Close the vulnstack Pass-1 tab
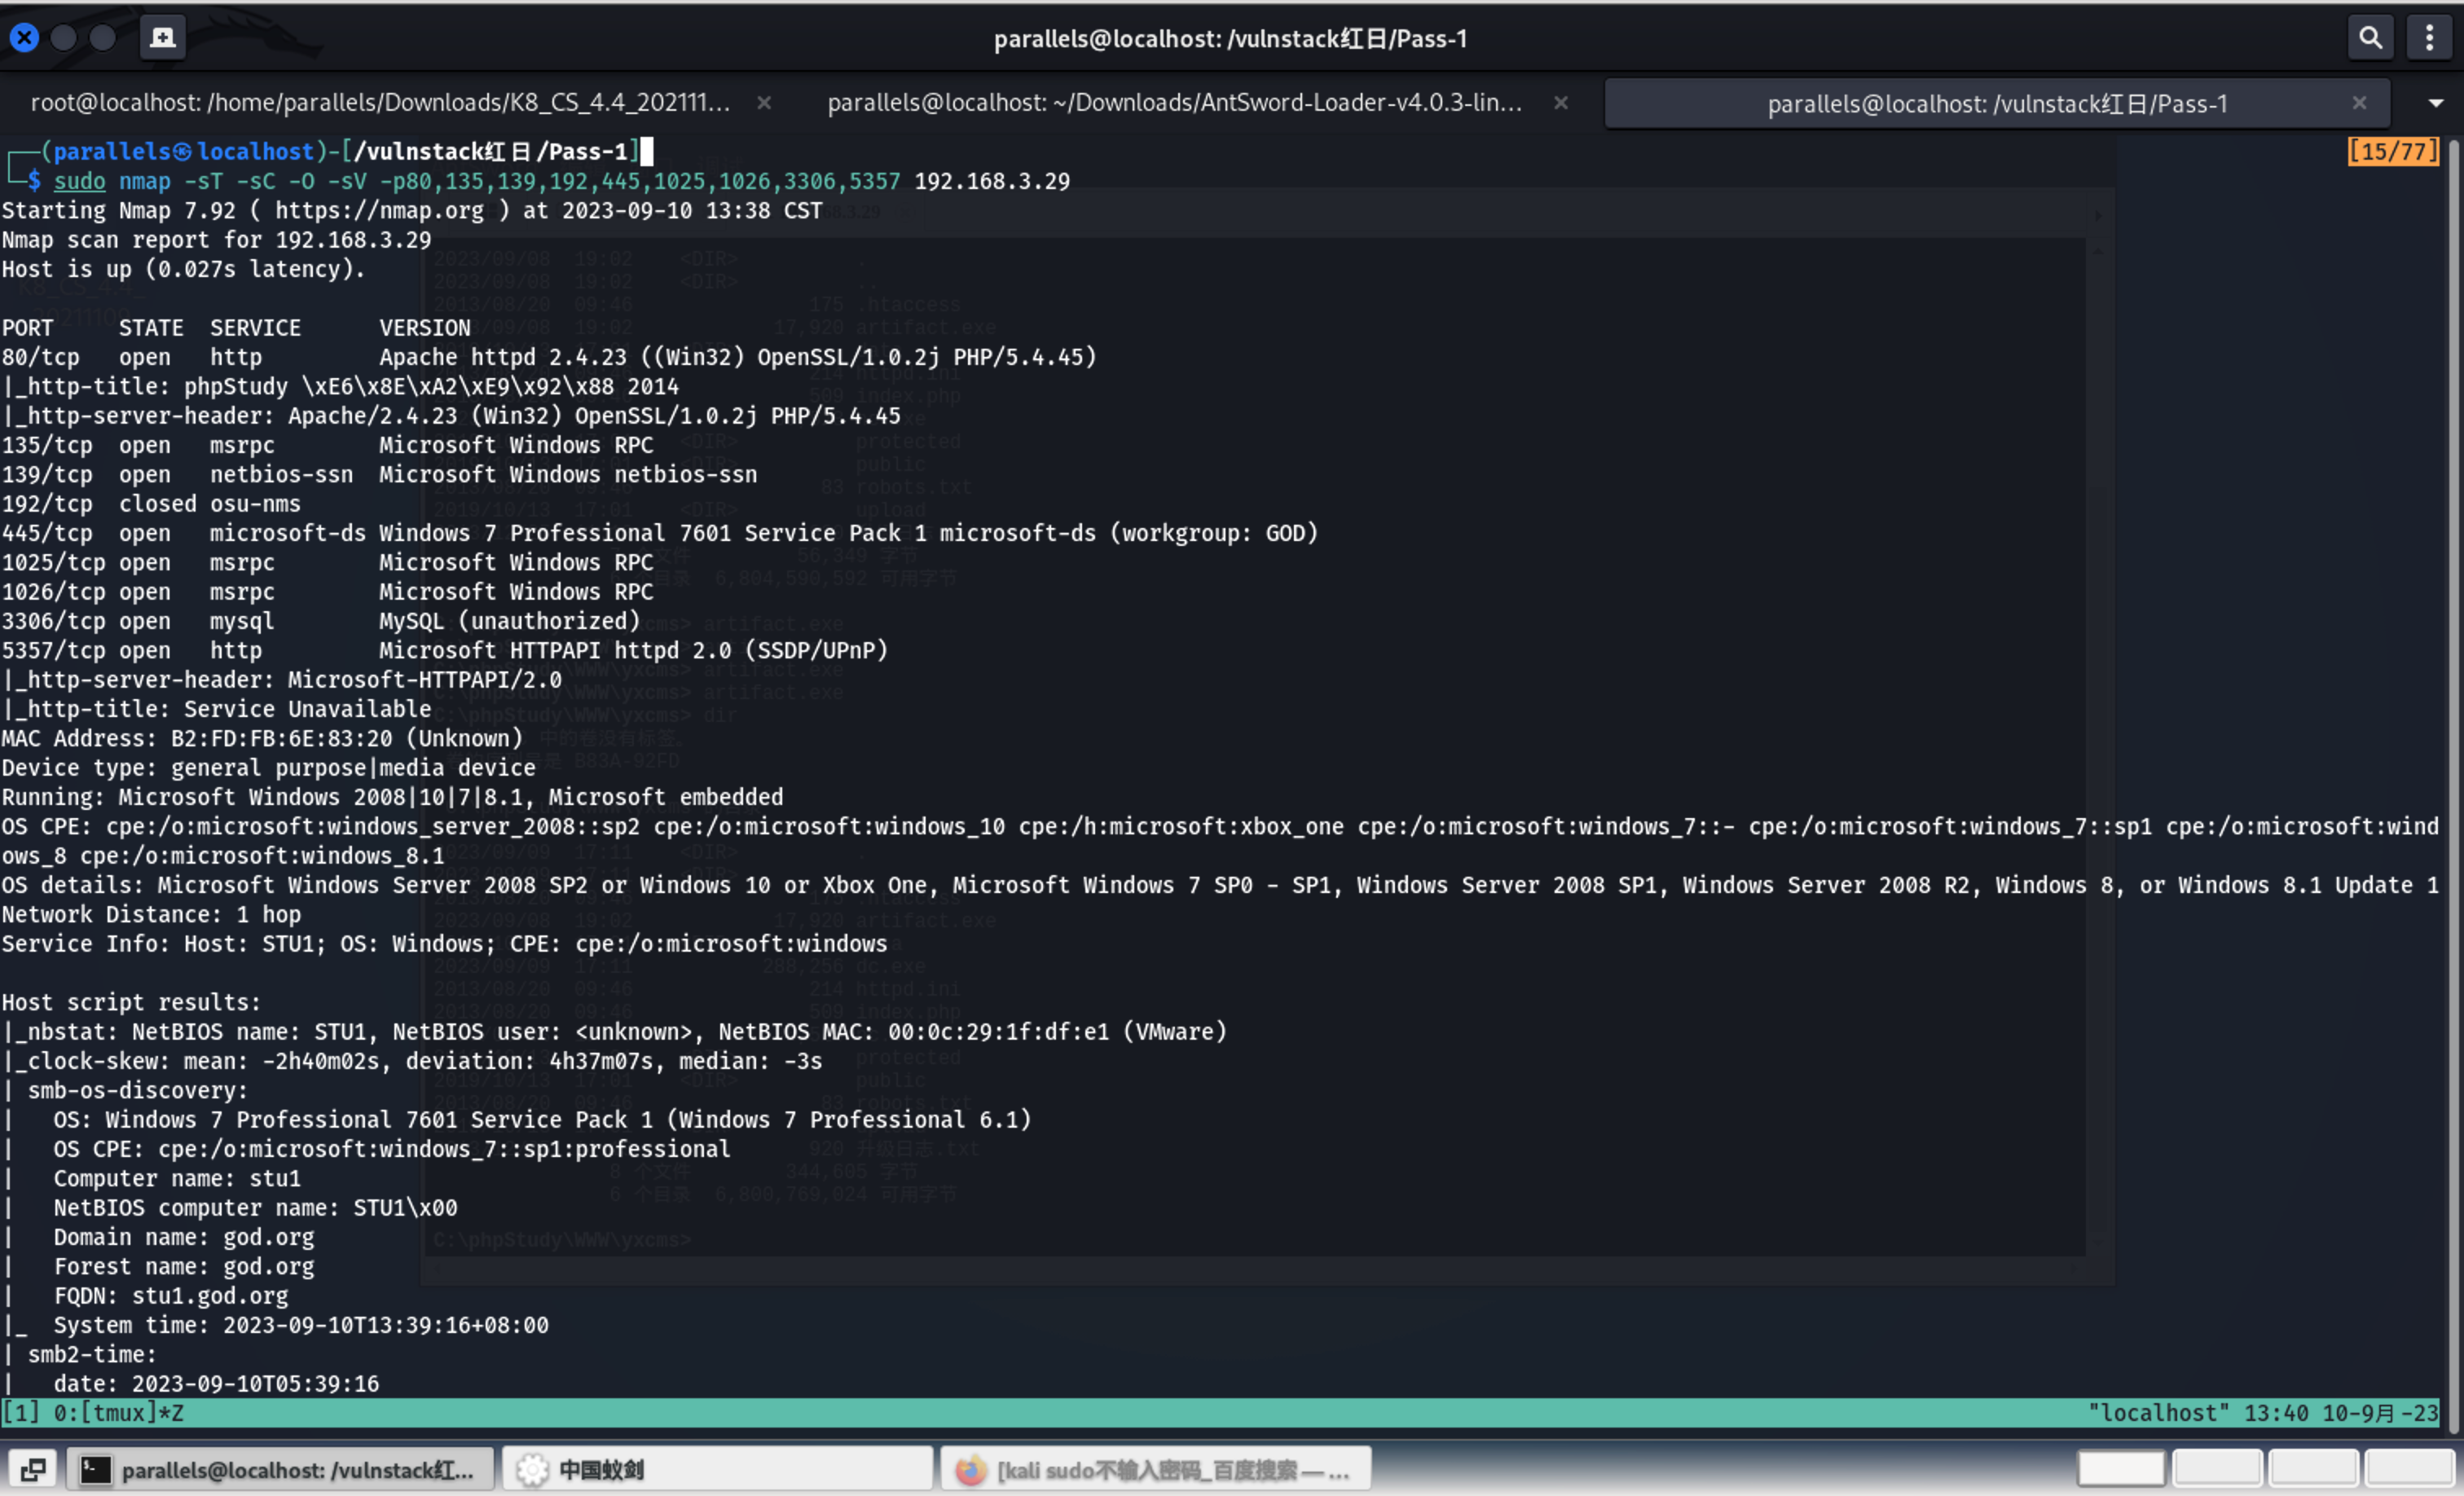2464x1496 pixels. tap(2359, 103)
